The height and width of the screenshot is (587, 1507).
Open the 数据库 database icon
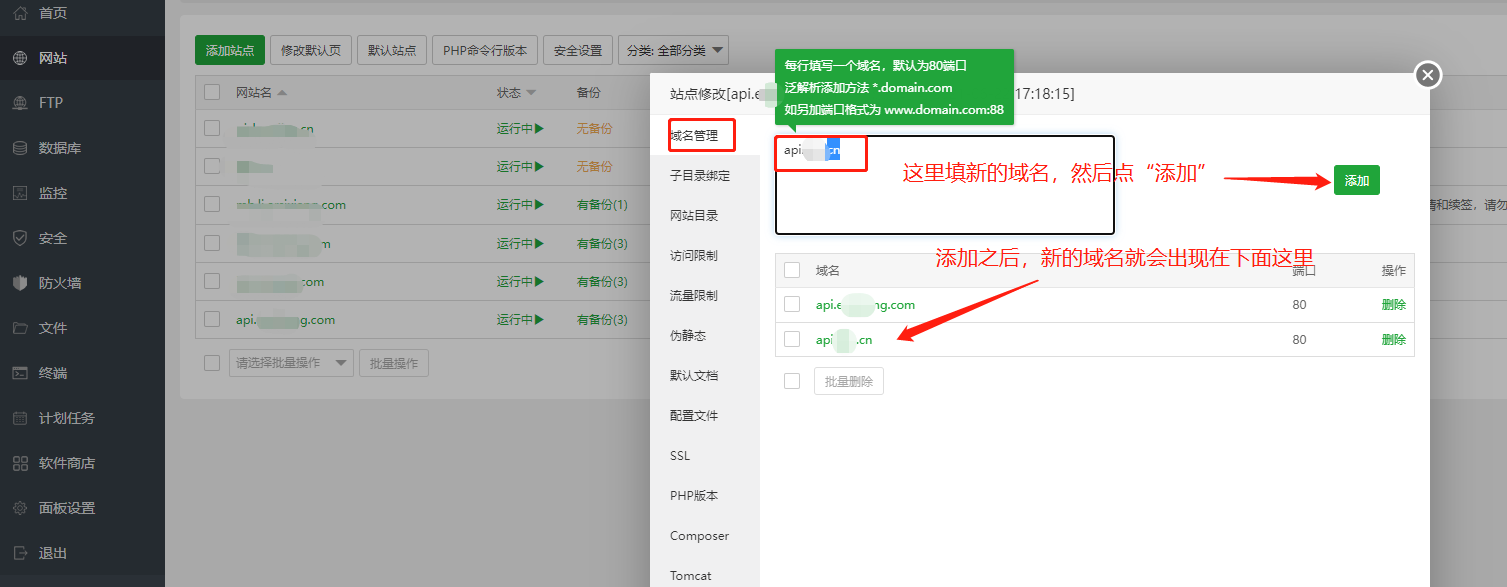pos(20,148)
